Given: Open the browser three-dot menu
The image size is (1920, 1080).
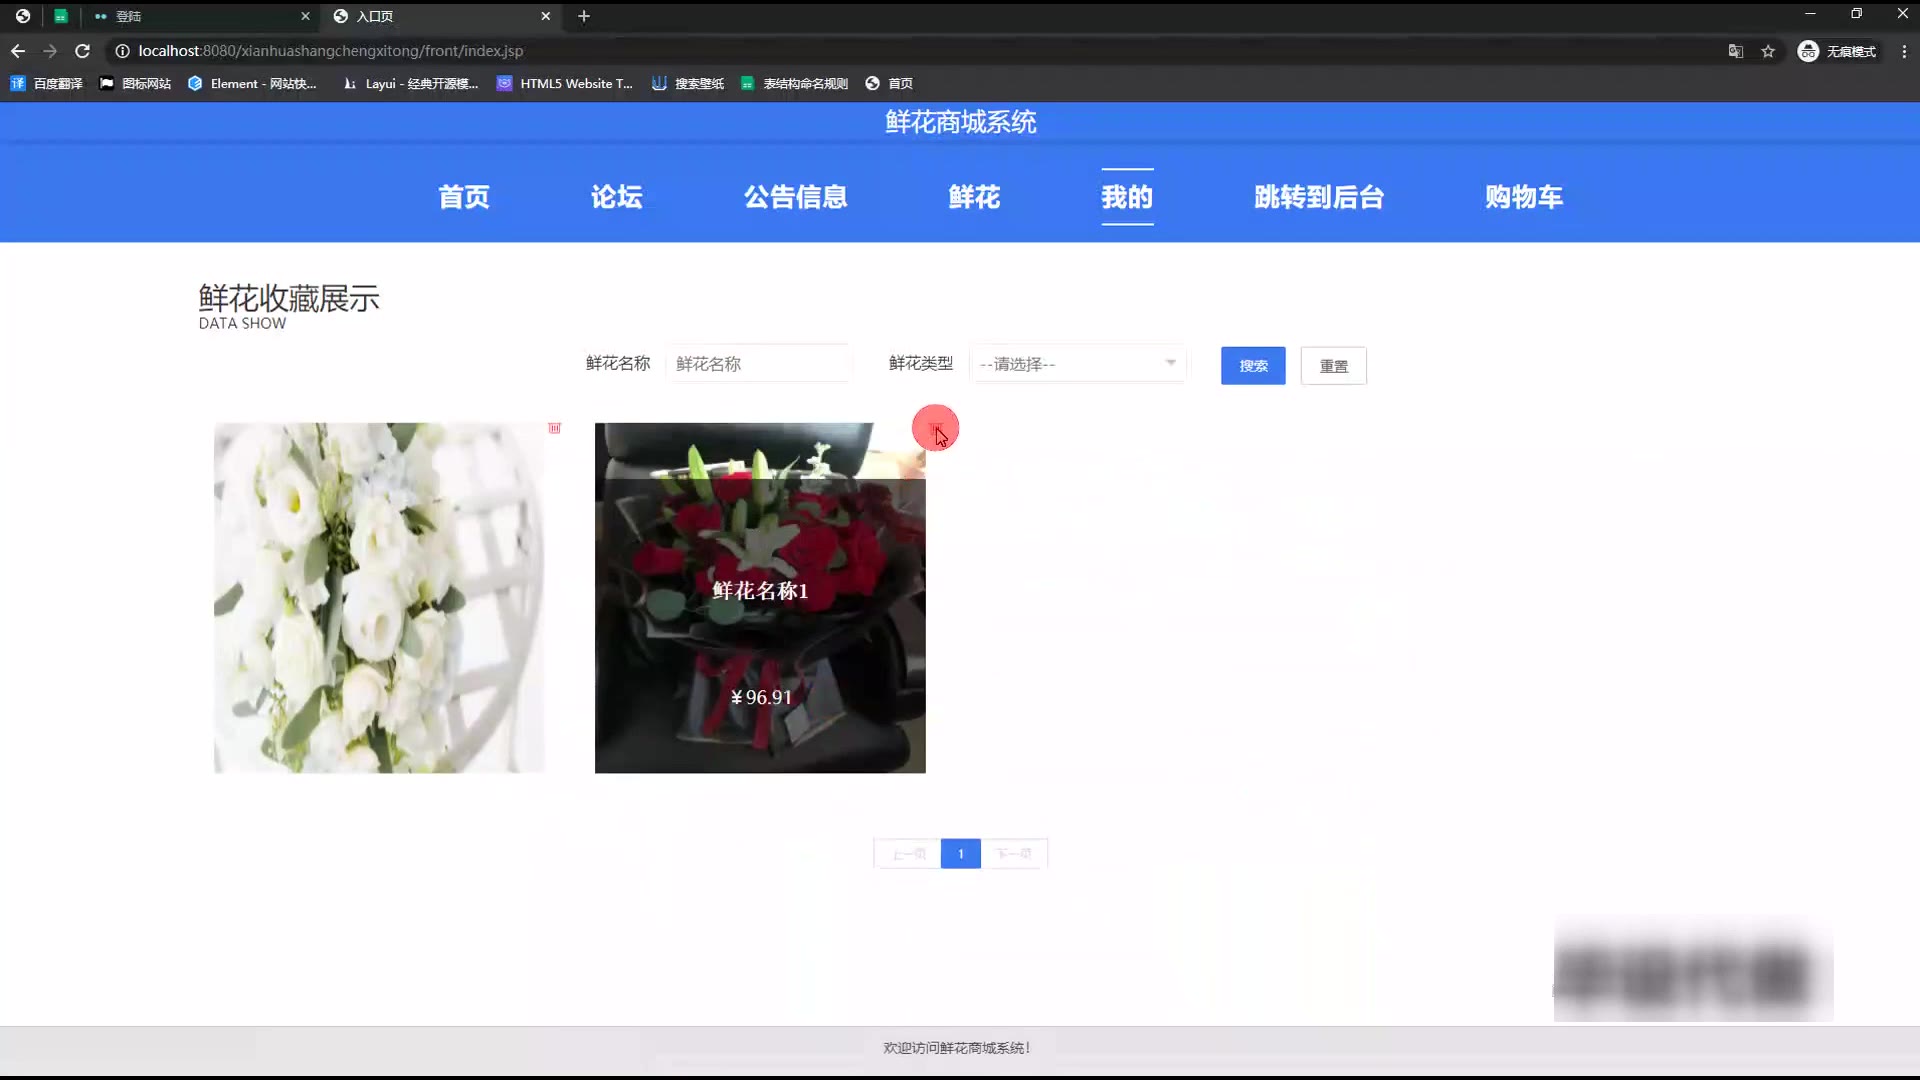Looking at the screenshot, I should (x=1904, y=51).
